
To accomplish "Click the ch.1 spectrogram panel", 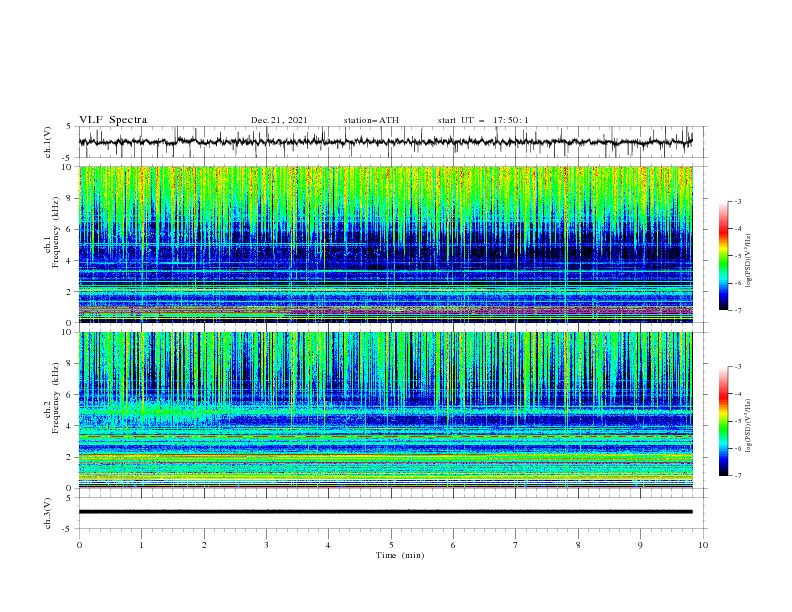I will coord(385,244).
